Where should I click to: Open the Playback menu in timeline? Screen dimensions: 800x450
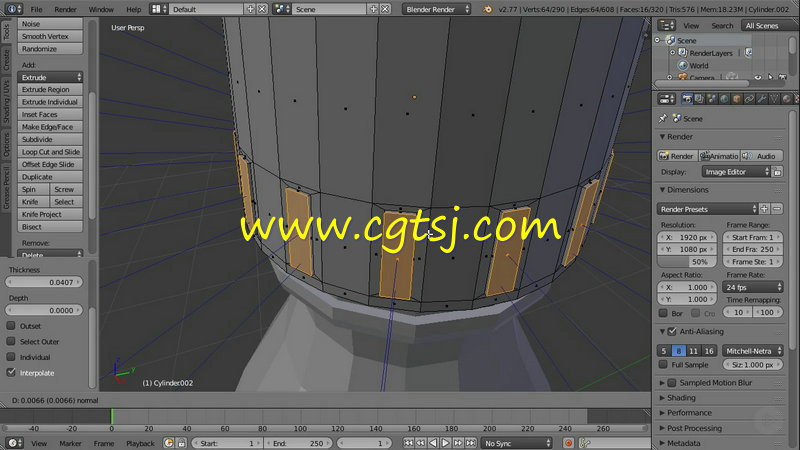pyautogui.click(x=140, y=443)
